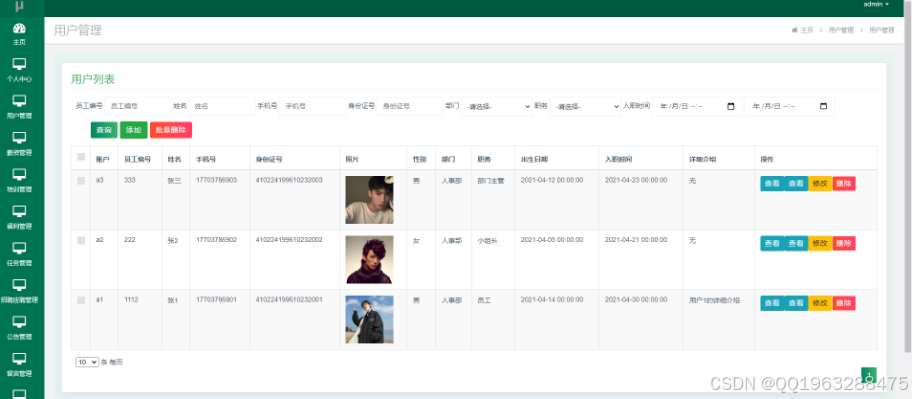Open 留言管理 in the sidebar
This screenshot has height=399, width=912.
19,365
